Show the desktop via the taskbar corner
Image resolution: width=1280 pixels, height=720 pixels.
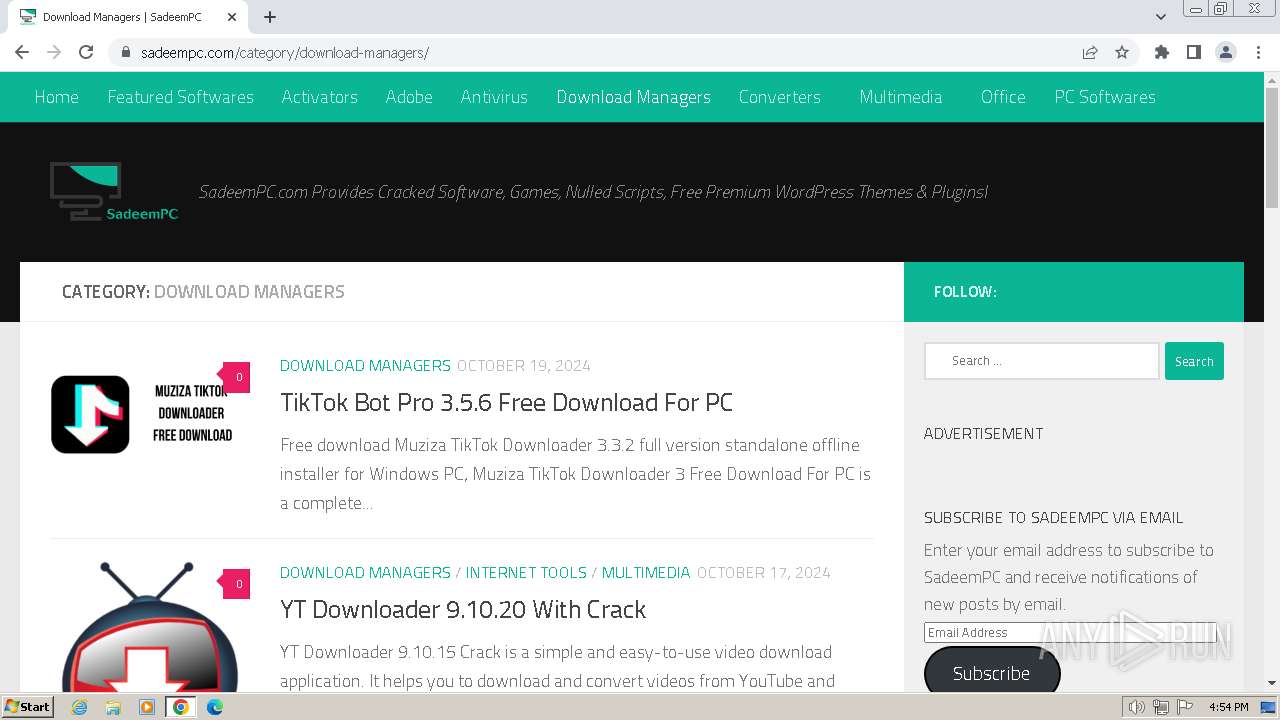(x=1269, y=707)
